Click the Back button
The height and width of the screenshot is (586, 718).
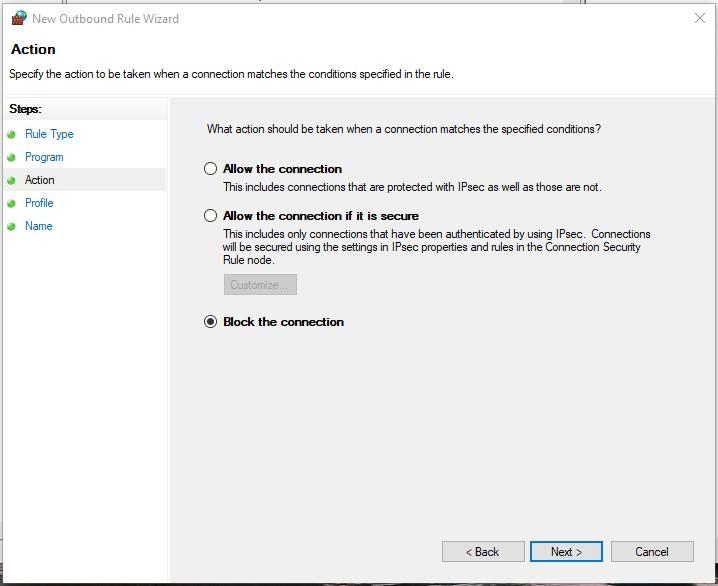pos(483,552)
